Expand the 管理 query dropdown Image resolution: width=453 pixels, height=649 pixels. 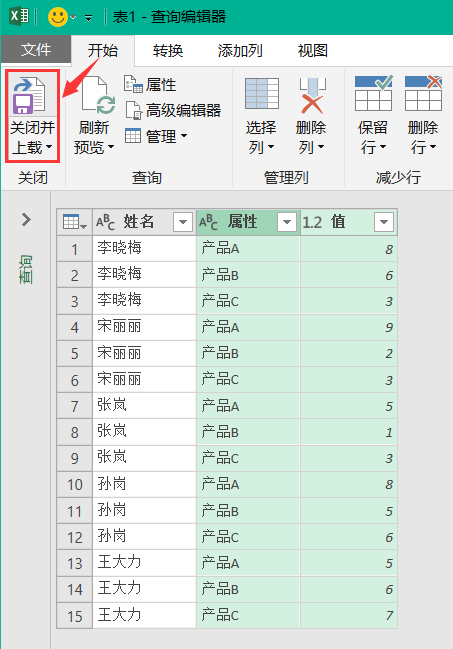(x=156, y=136)
